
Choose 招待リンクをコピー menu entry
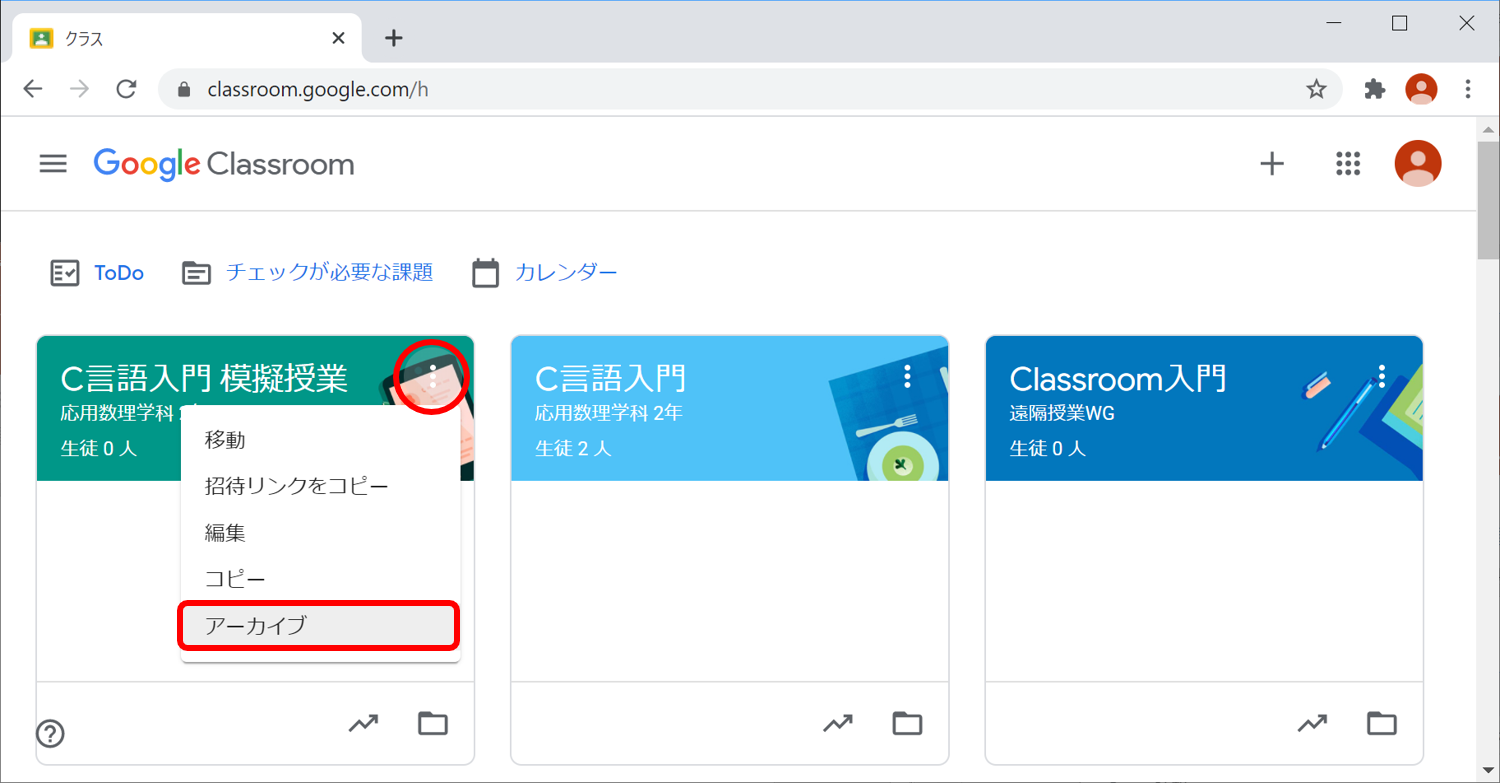point(320,487)
